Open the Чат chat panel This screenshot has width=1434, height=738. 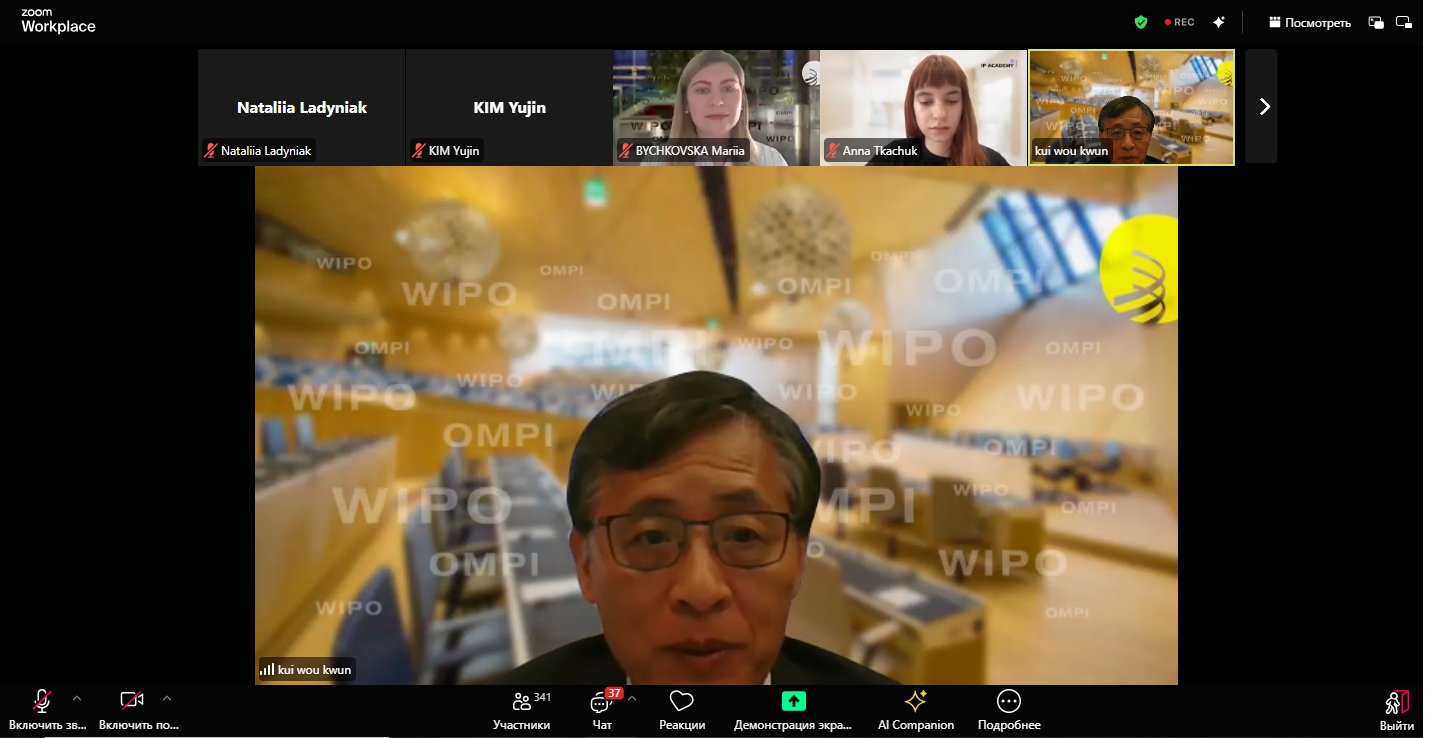coord(602,710)
